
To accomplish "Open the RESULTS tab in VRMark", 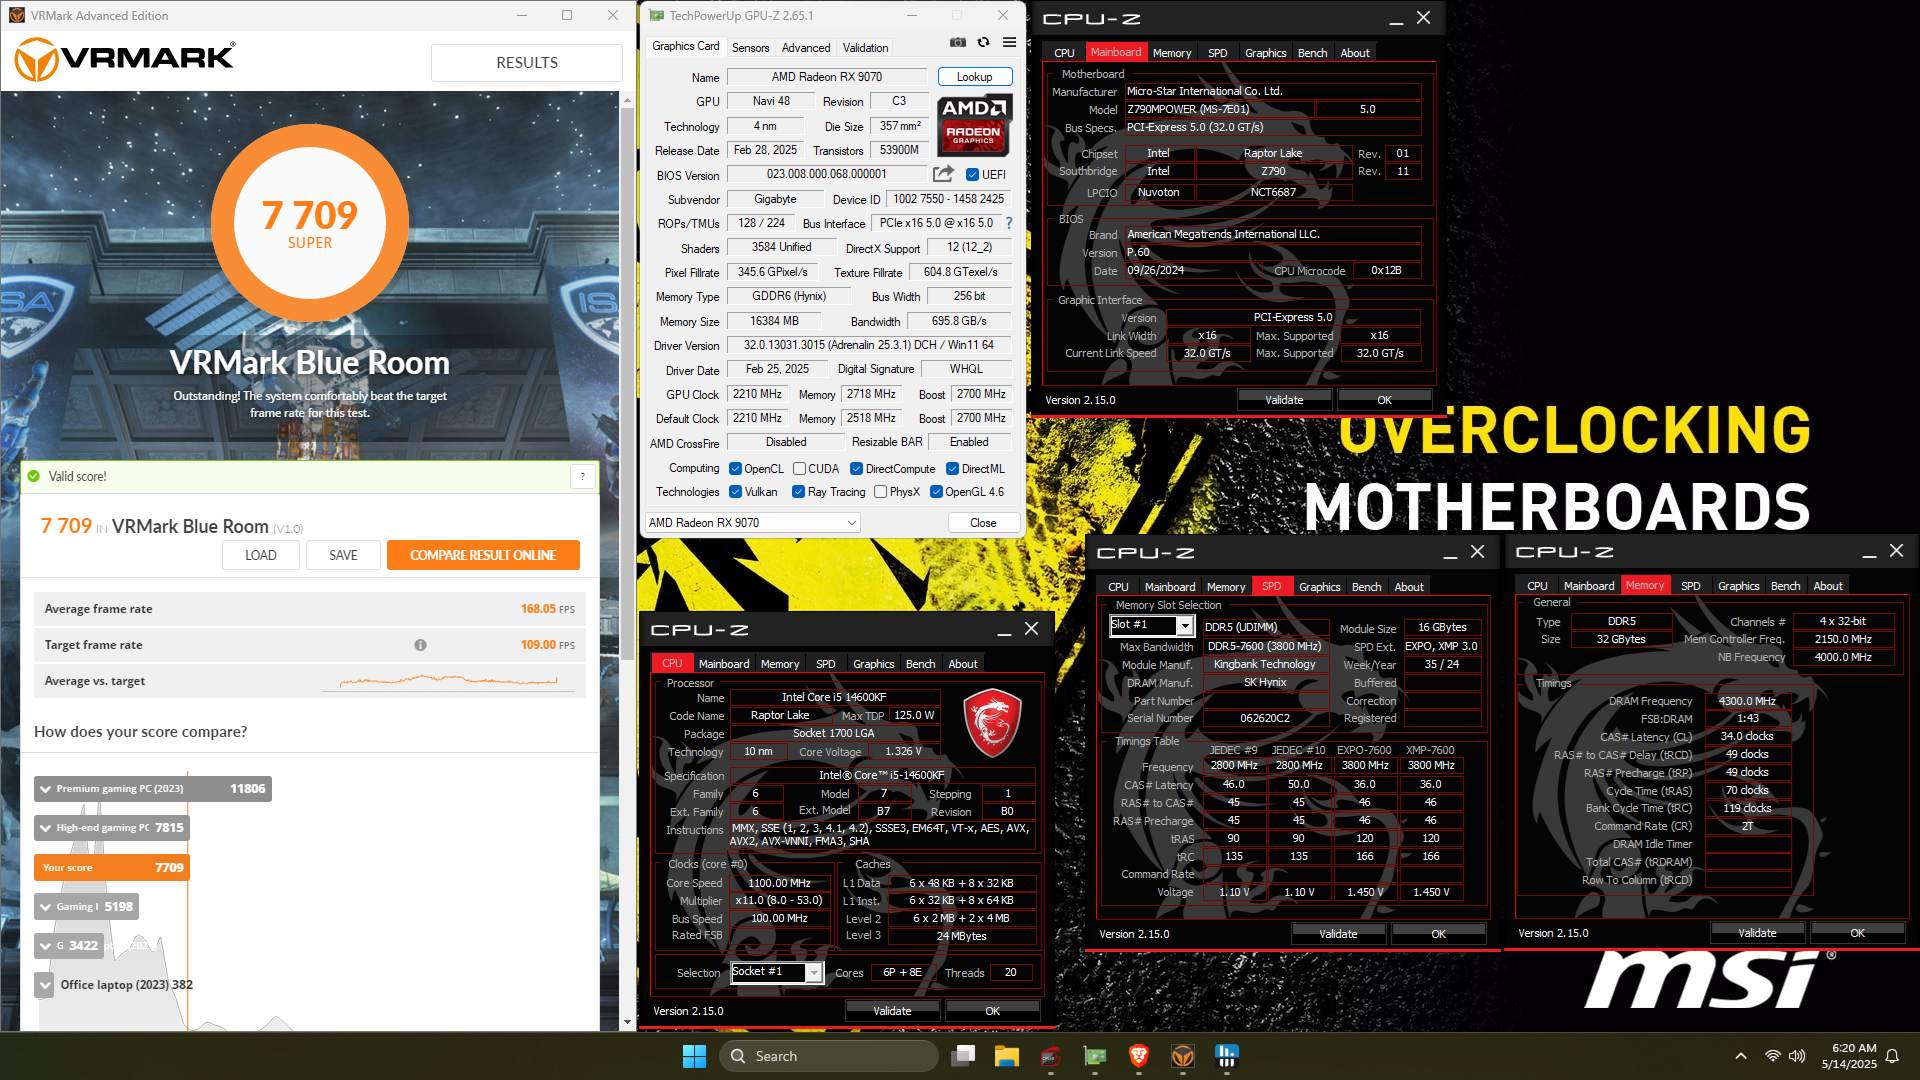I will click(527, 62).
